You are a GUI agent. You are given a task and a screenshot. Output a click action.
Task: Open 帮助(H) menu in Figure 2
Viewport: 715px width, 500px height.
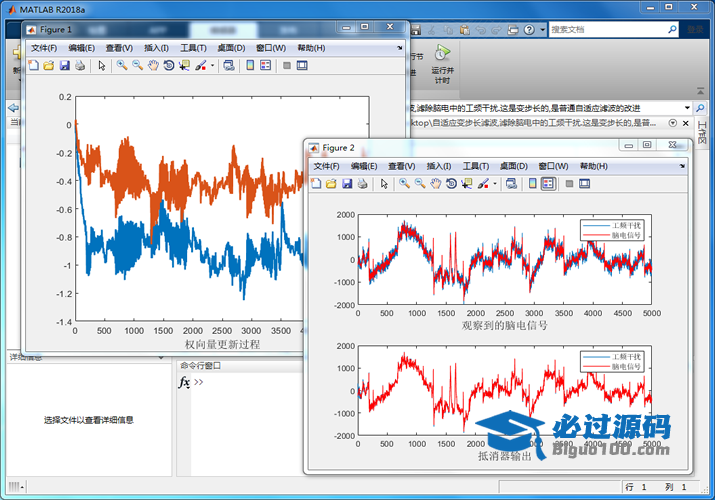click(x=594, y=166)
